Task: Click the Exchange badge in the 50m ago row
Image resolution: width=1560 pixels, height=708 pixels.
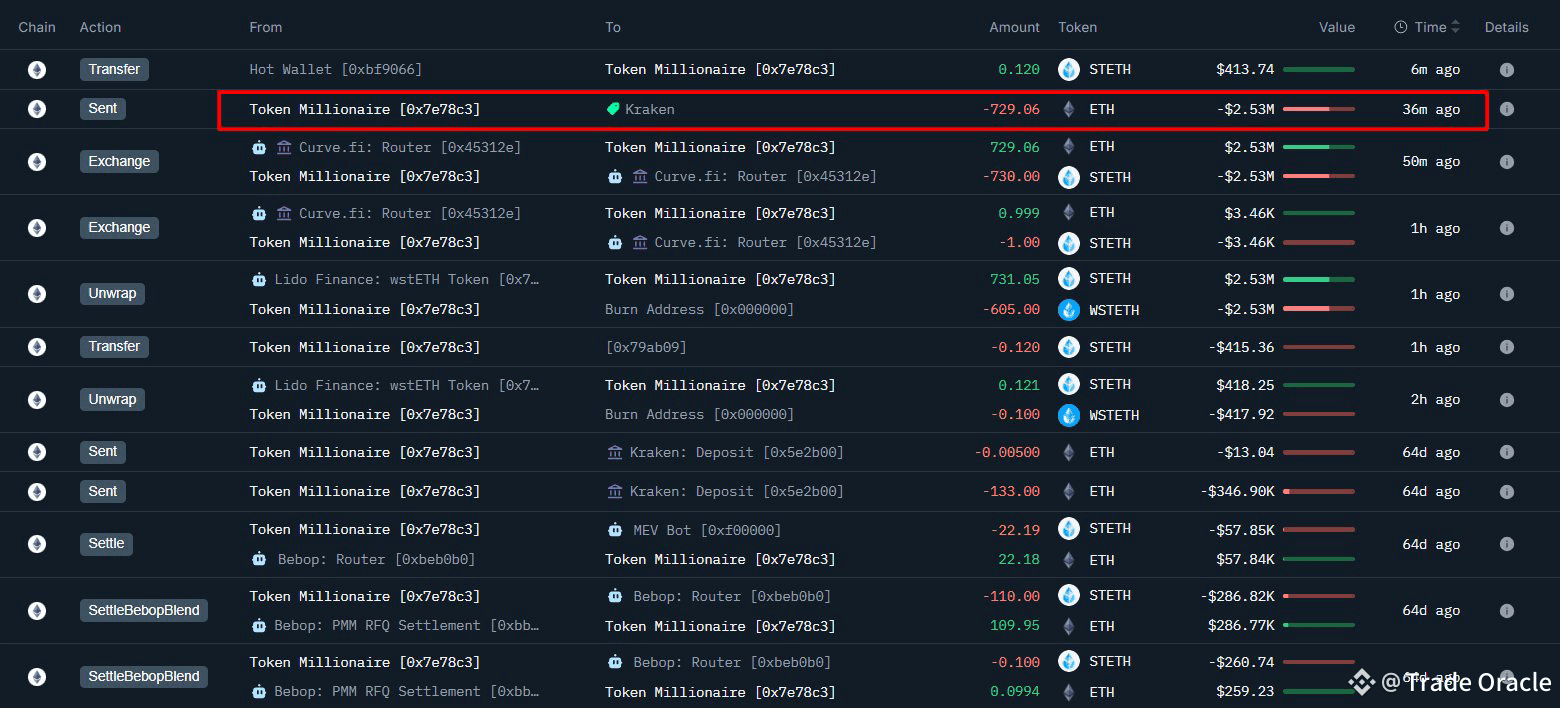Action: point(119,162)
